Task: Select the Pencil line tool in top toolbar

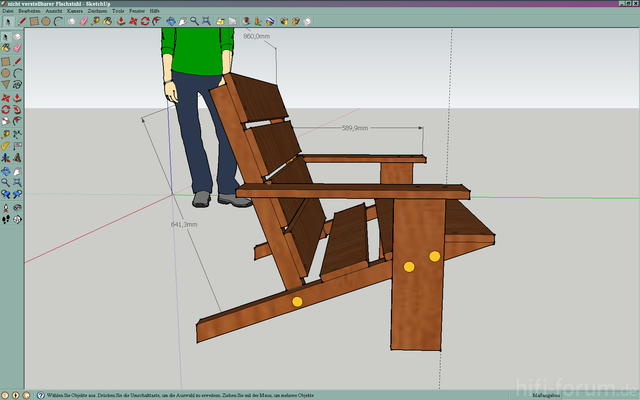Action: coord(22,20)
